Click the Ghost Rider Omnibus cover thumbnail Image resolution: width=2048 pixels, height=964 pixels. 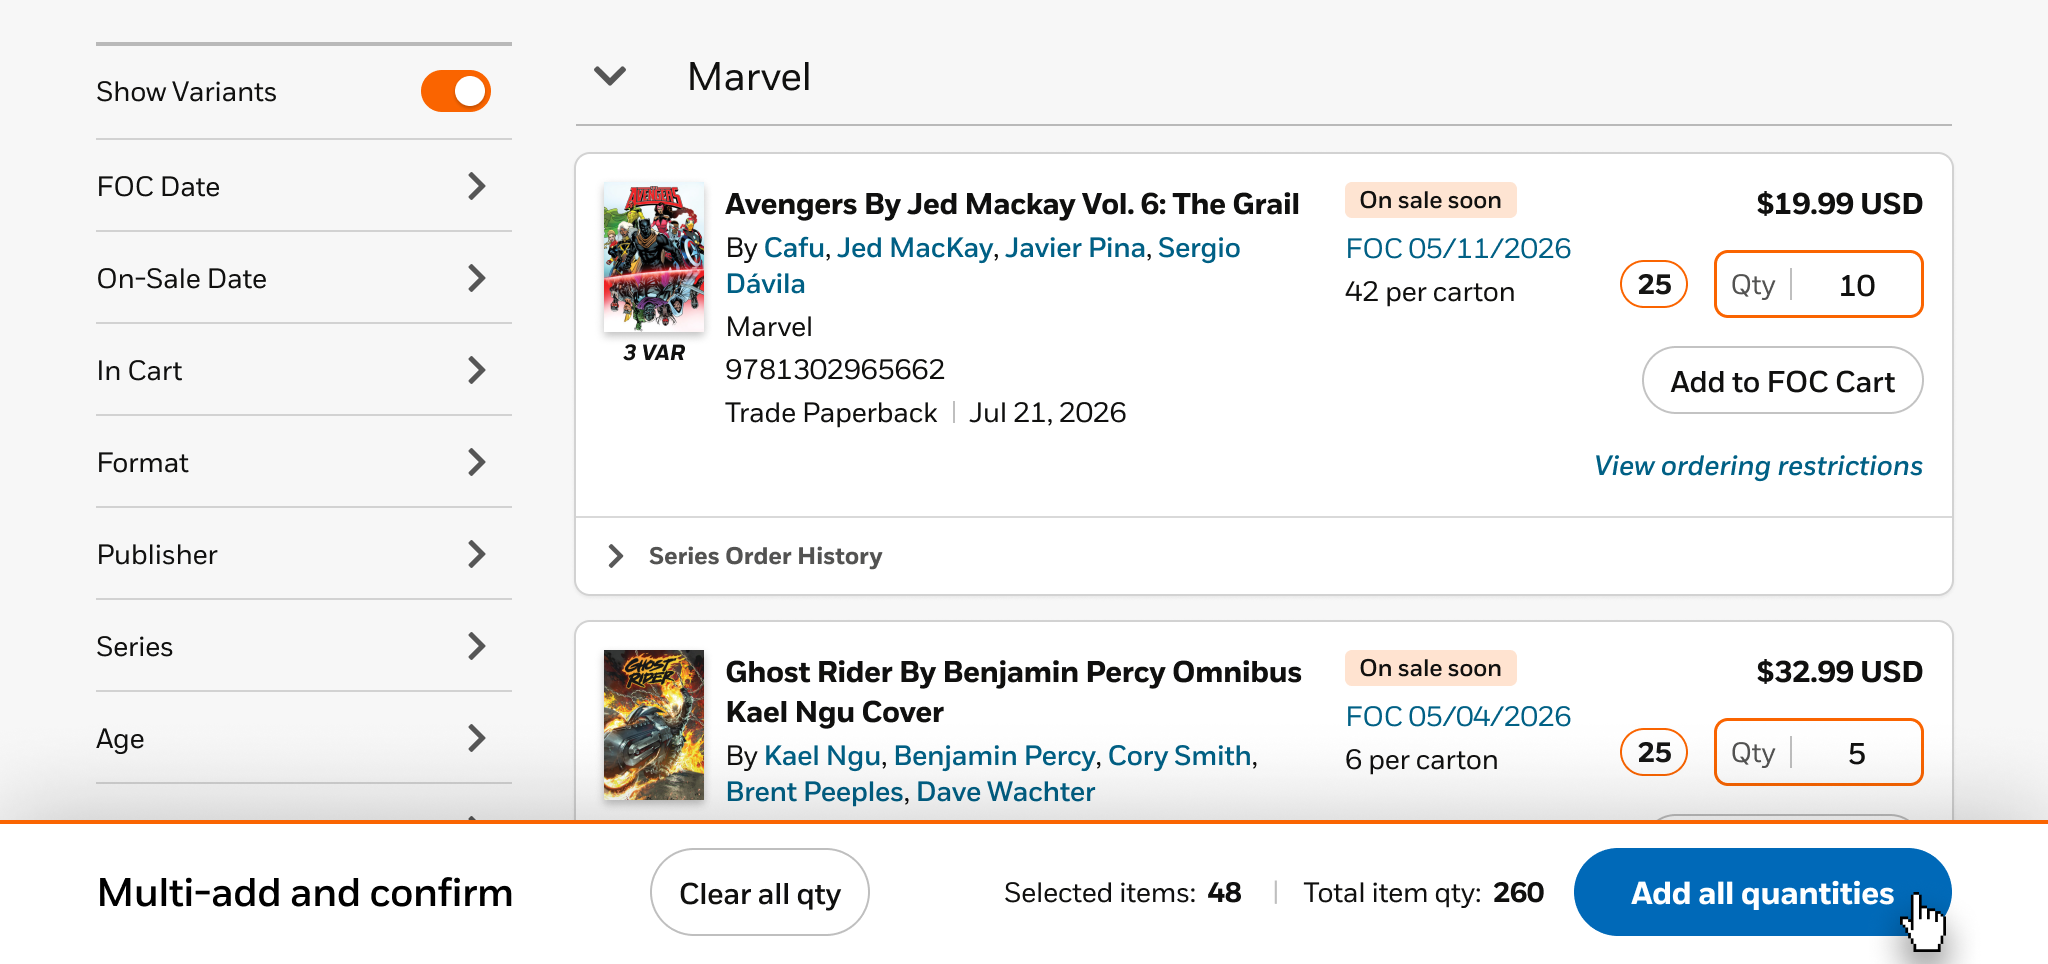pos(654,725)
